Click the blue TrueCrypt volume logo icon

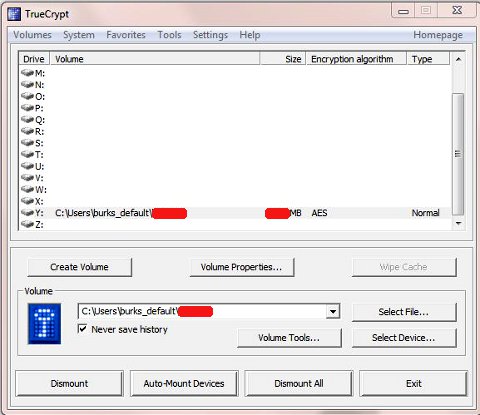pyautogui.click(x=44, y=323)
